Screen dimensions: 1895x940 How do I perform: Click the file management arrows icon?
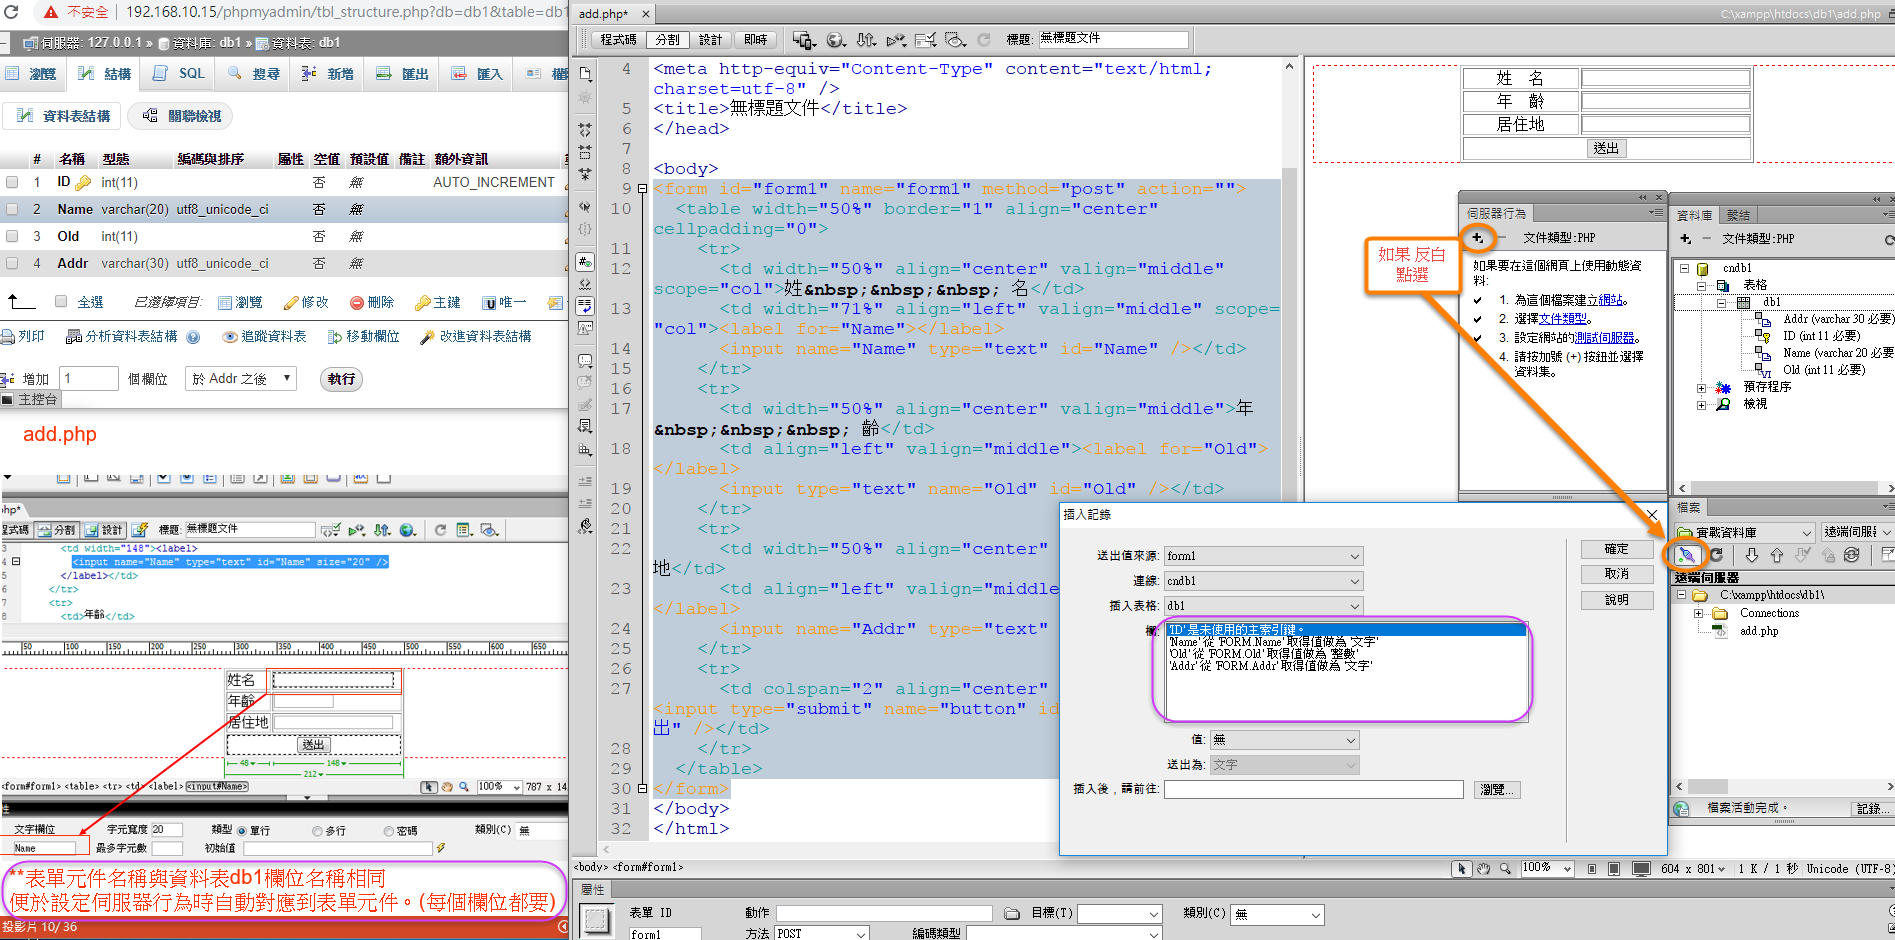[x=866, y=40]
